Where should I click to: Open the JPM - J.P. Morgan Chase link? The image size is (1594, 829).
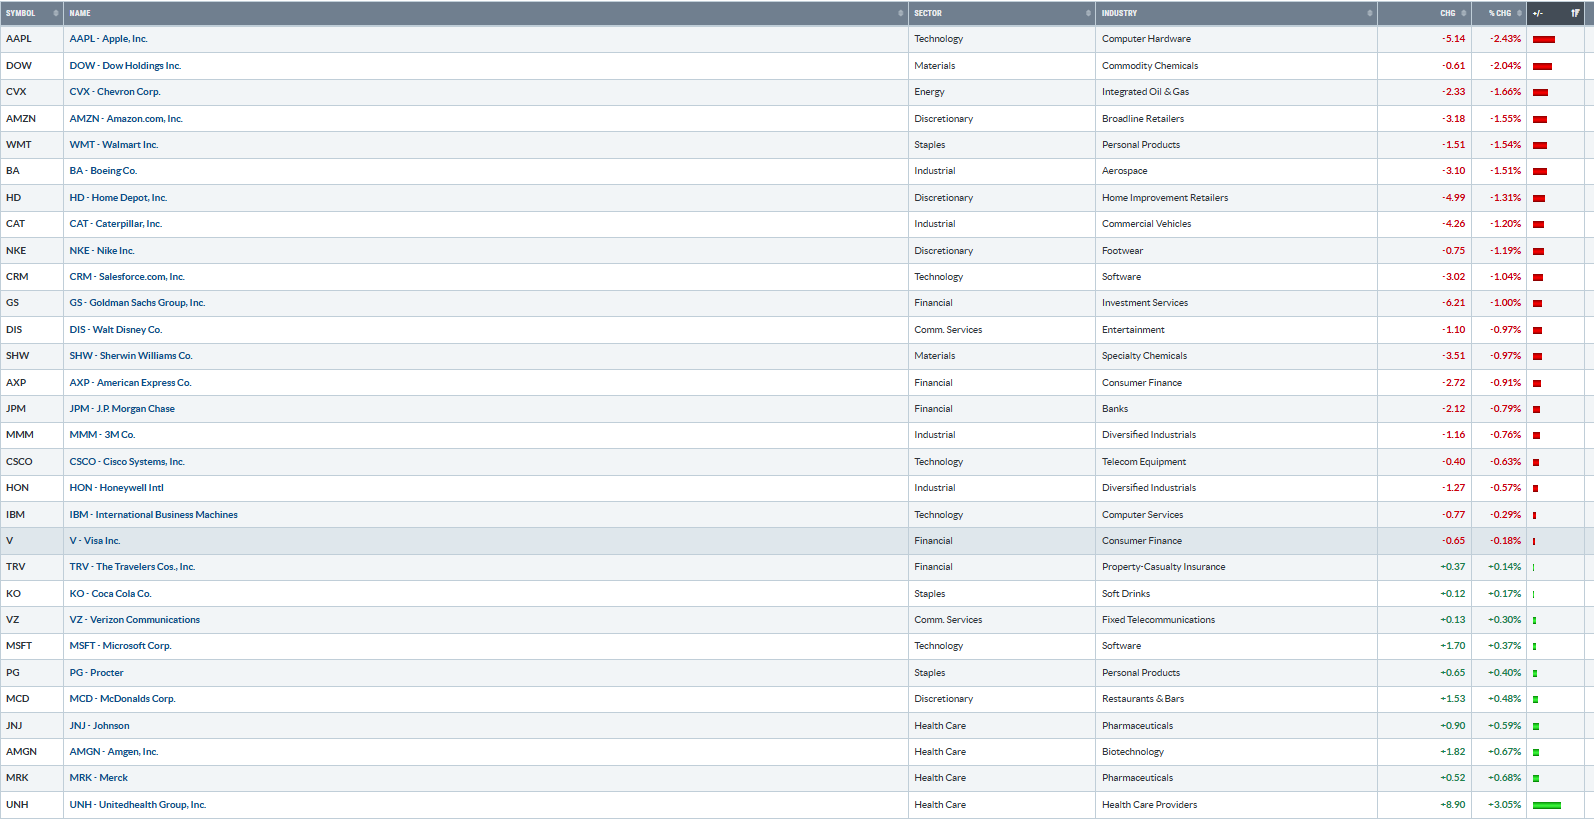point(122,409)
